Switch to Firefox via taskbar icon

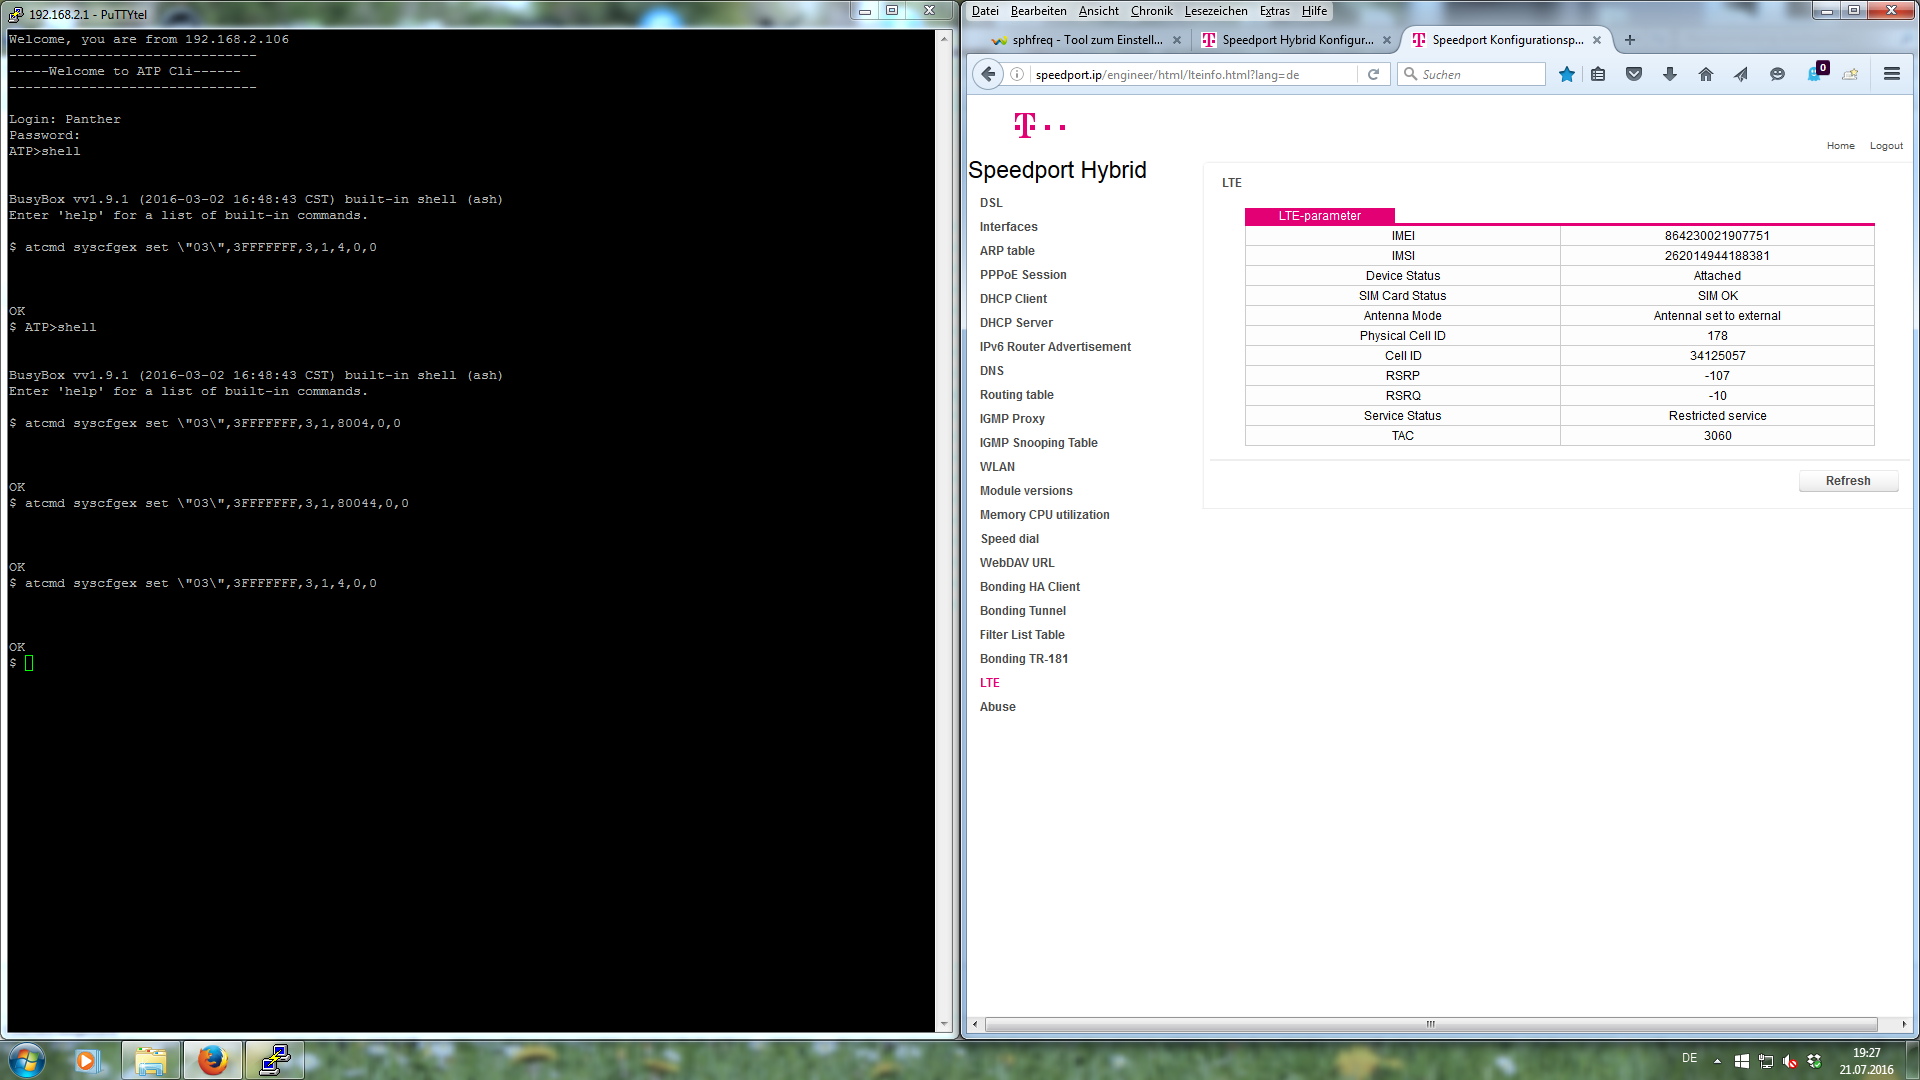pos(212,1060)
